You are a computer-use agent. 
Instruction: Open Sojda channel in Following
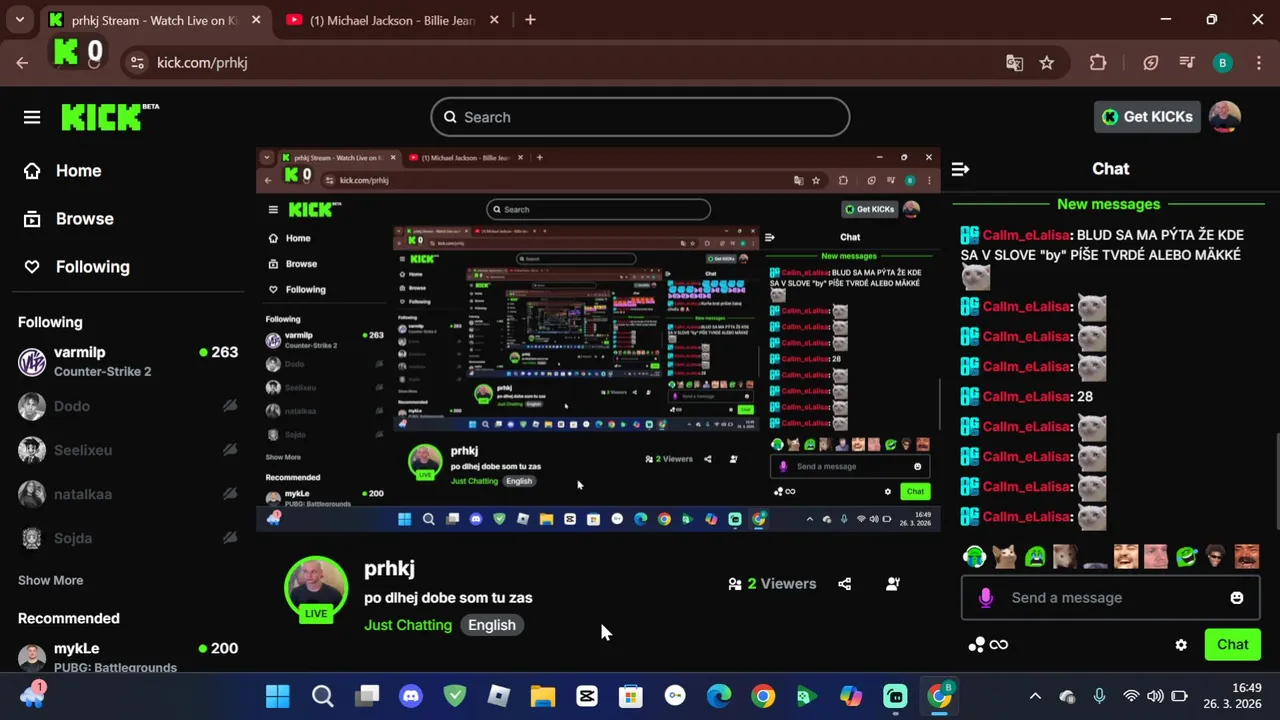tap(128, 538)
